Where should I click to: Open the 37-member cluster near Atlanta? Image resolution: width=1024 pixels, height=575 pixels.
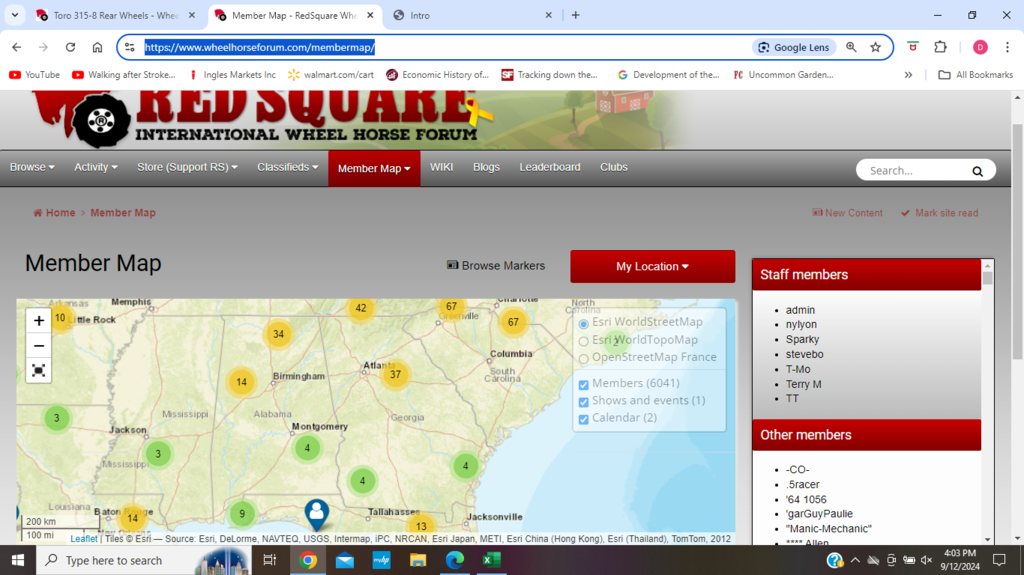pyautogui.click(x=395, y=374)
